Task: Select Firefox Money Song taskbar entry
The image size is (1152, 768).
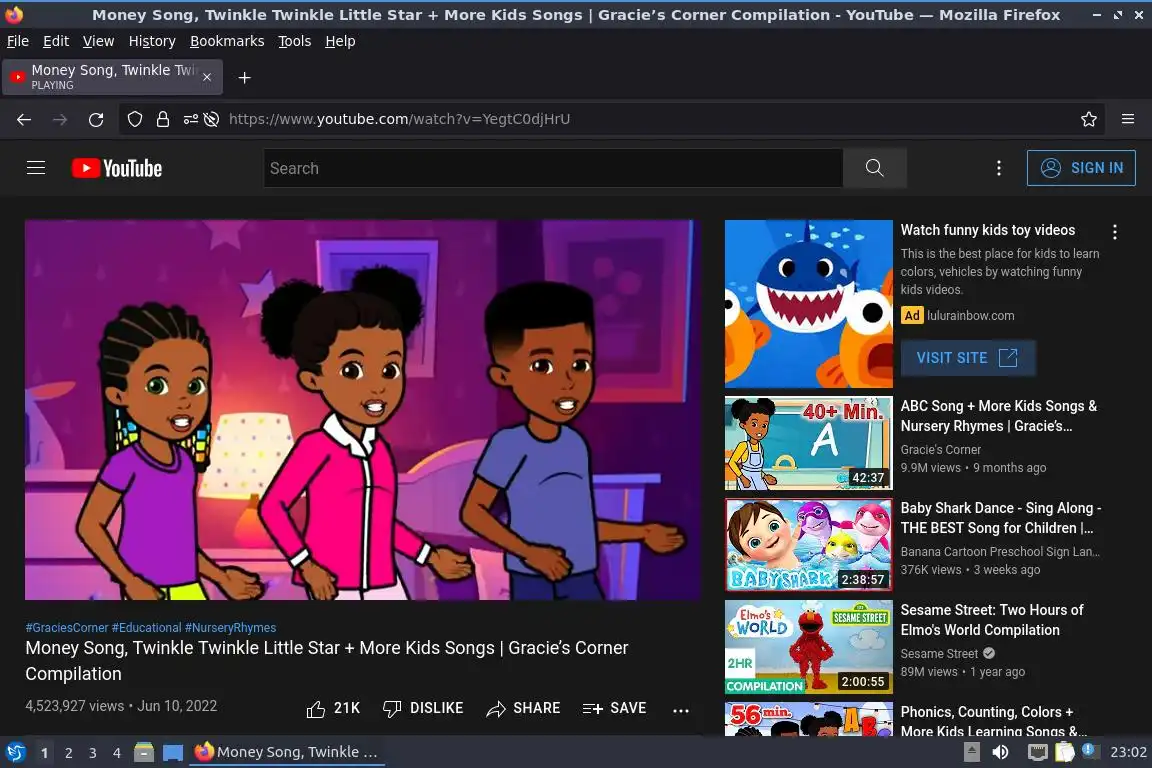Action: pos(287,752)
